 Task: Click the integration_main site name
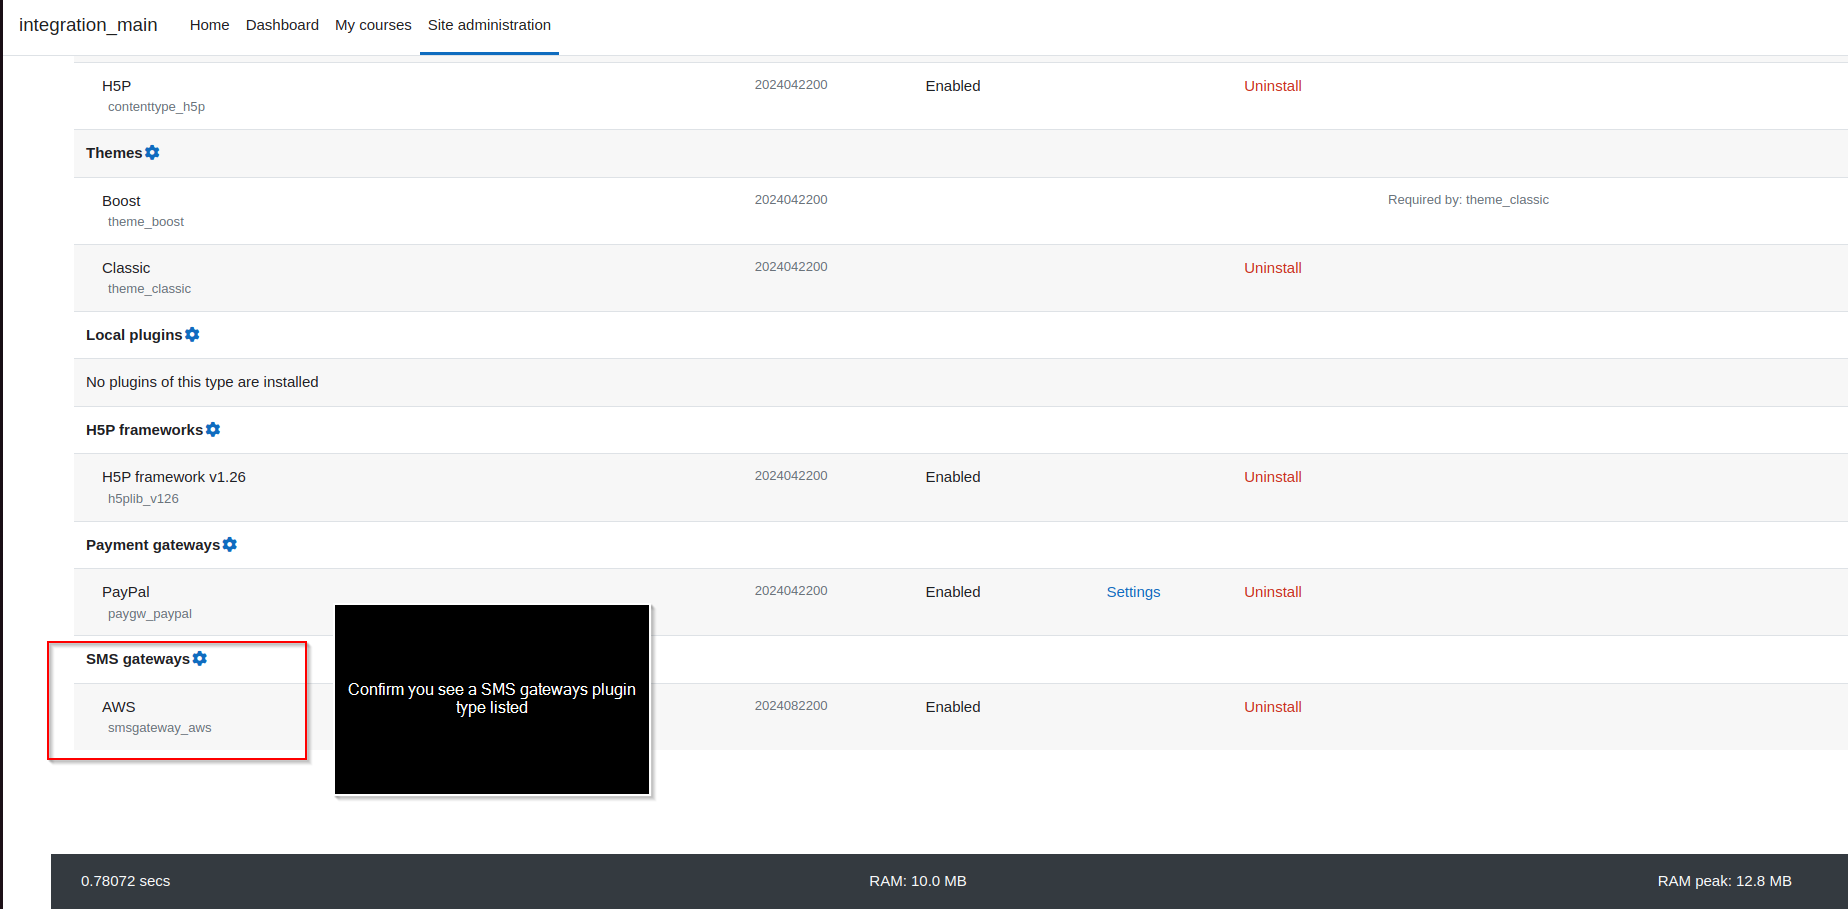tap(88, 25)
